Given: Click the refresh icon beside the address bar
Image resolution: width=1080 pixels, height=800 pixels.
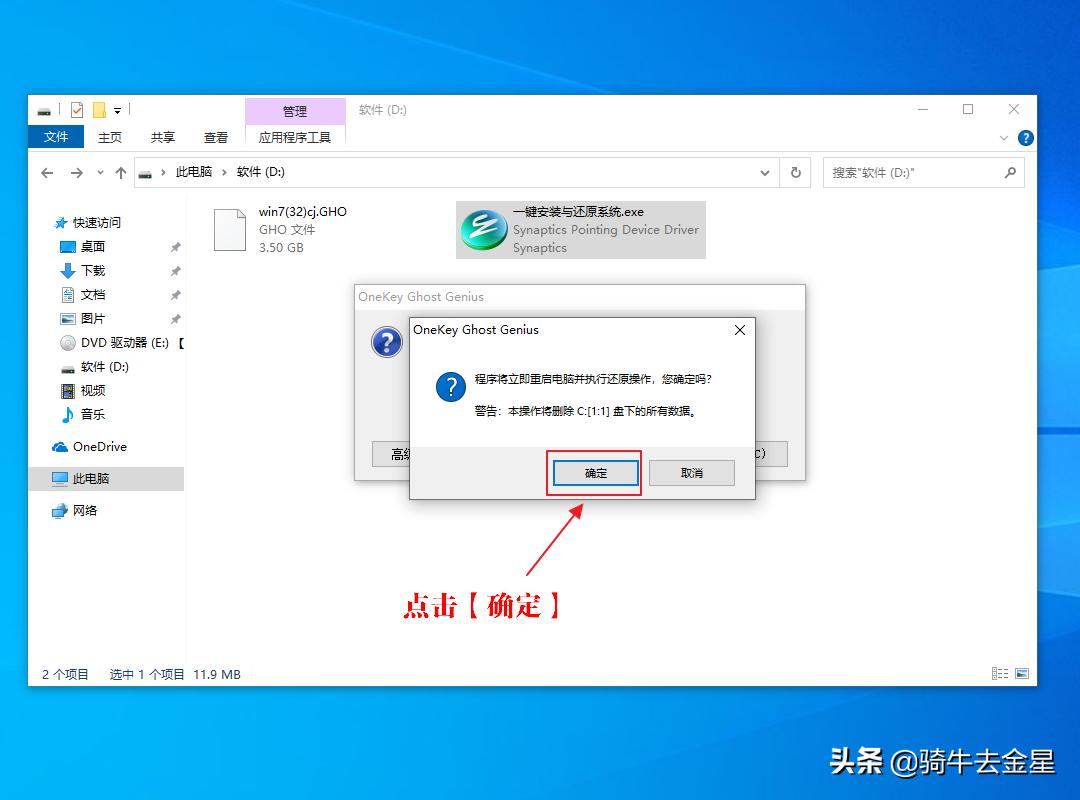Looking at the screenshot, I should [x=795, y=172].
